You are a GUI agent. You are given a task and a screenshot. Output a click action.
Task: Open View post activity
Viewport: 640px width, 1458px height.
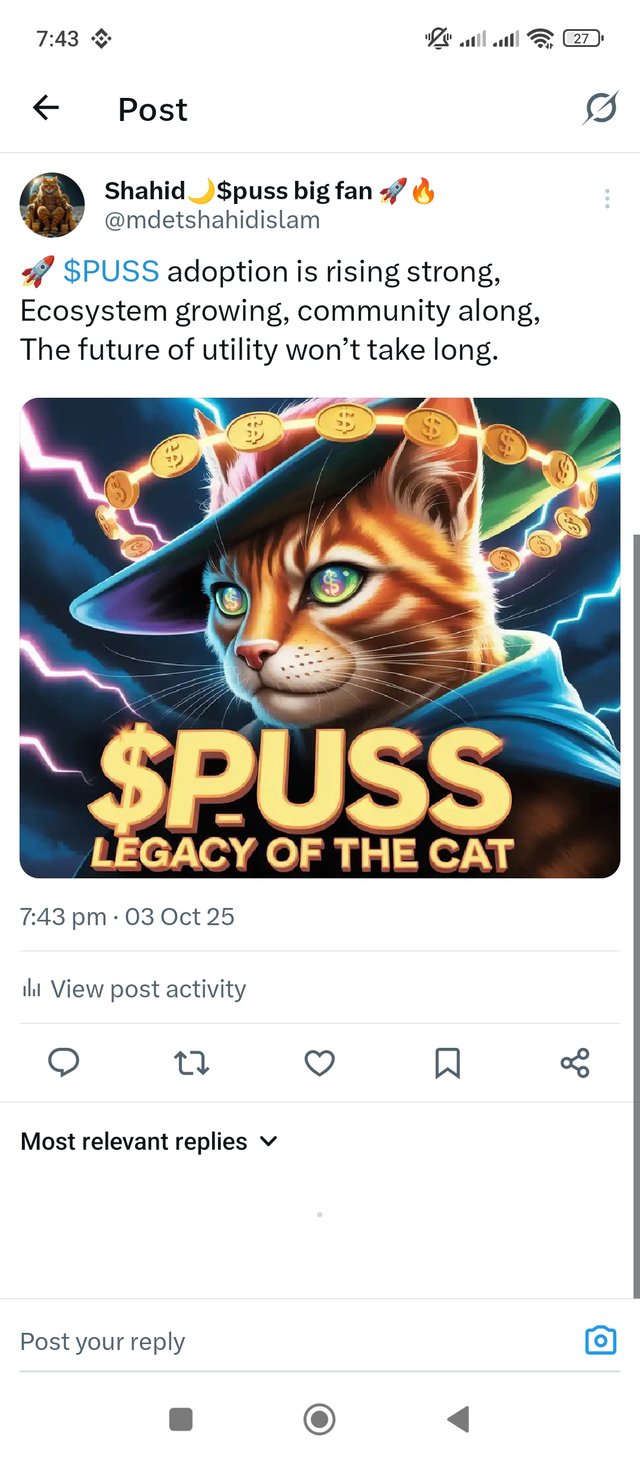(134, 989)
